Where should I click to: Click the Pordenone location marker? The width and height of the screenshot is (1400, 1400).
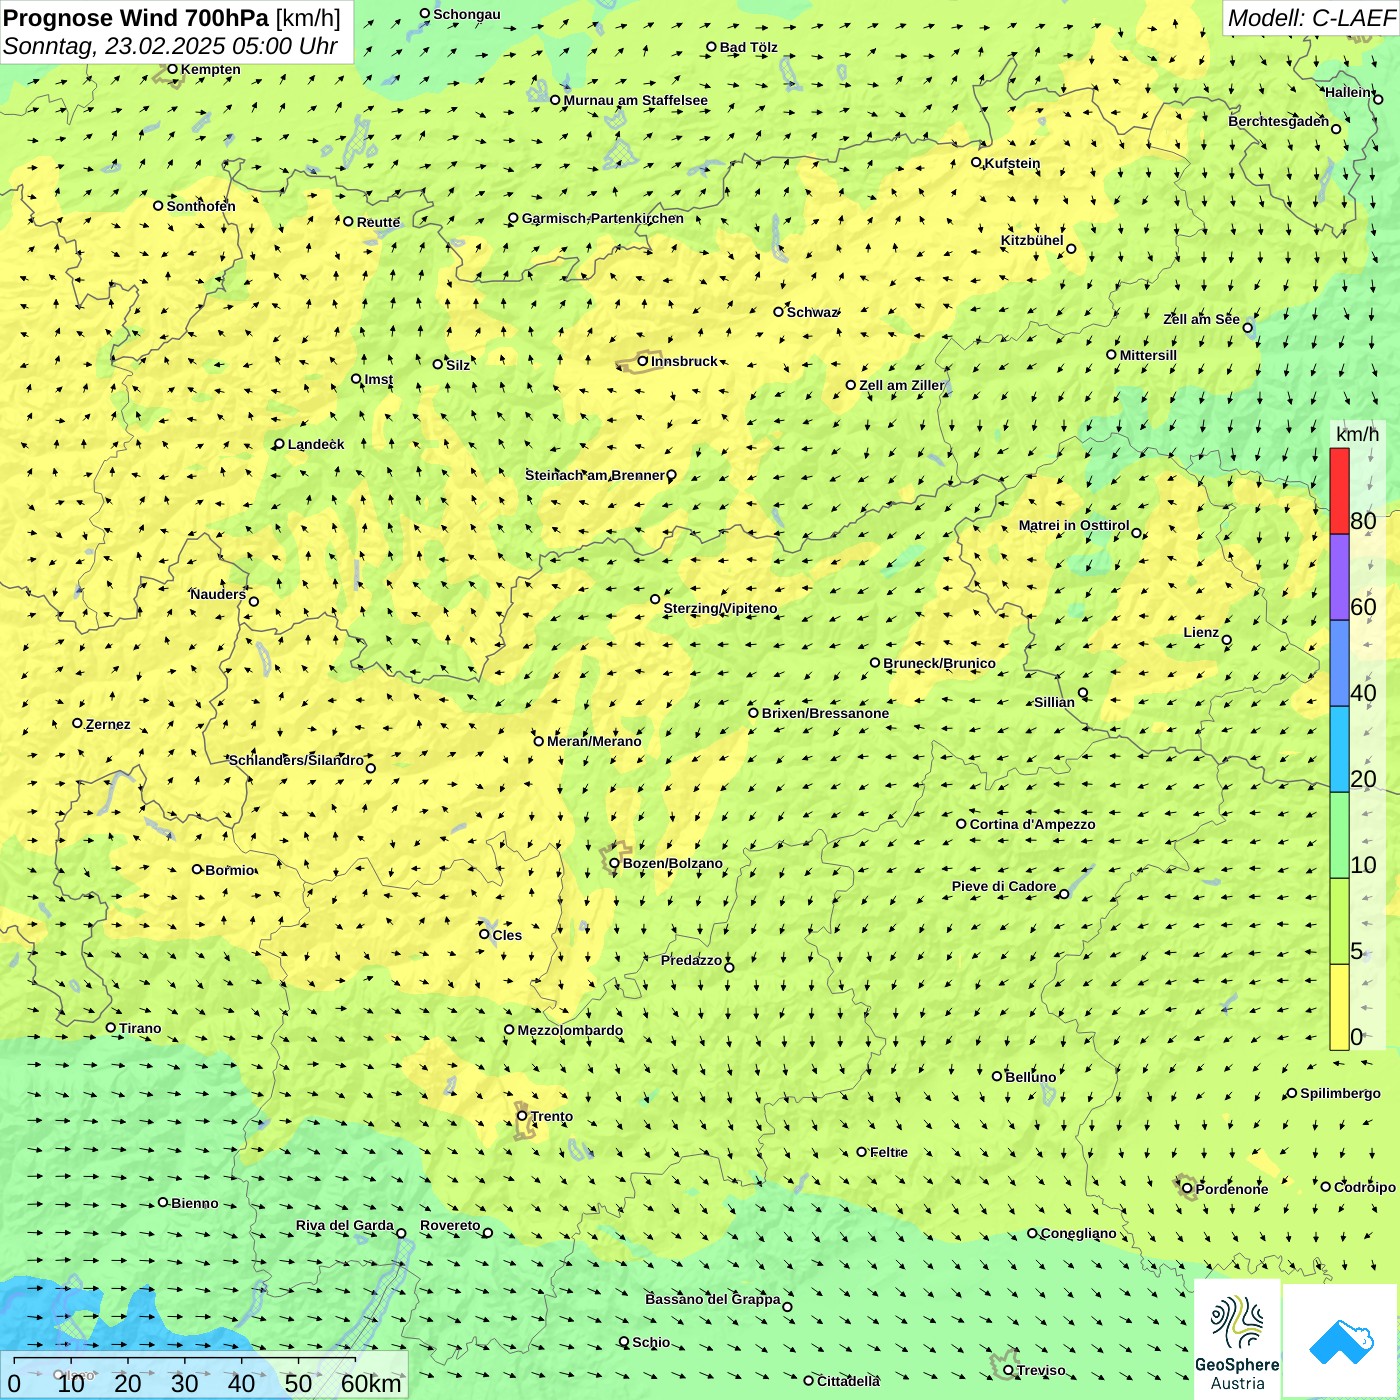1188,1188
